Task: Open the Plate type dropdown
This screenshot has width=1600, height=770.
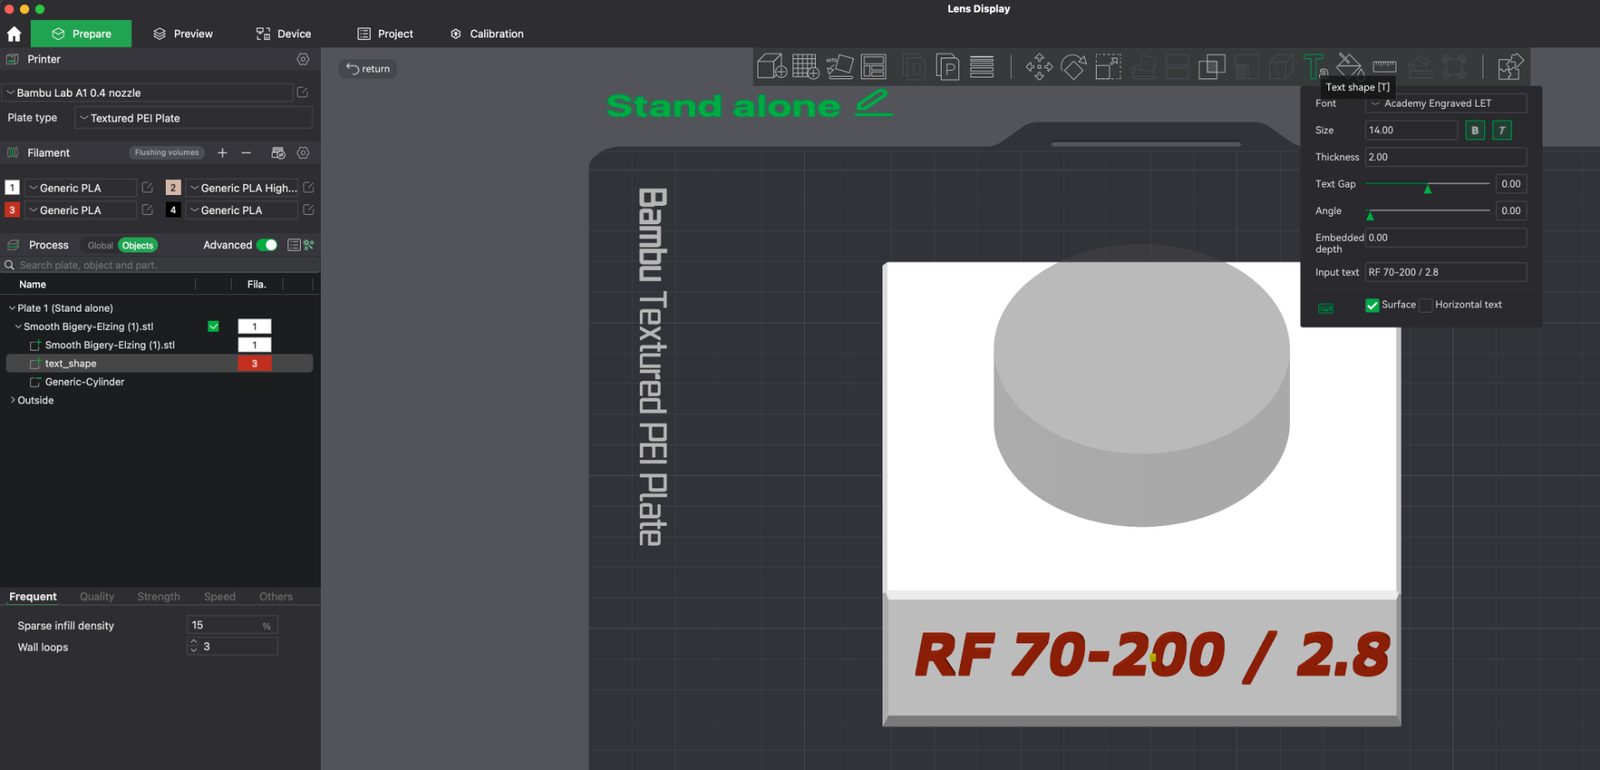Action: [x=194, y=118]
